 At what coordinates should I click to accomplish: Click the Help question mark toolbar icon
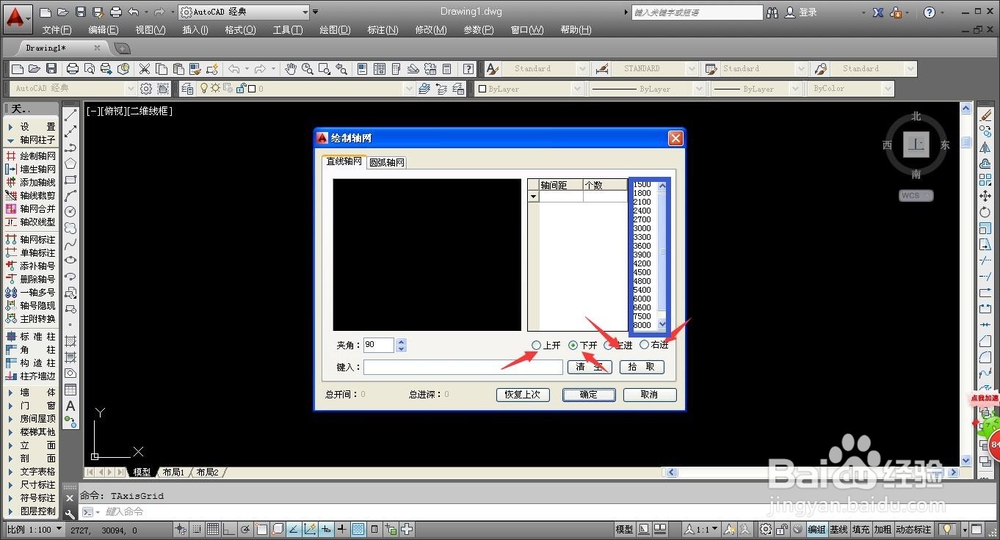[469, 68]
